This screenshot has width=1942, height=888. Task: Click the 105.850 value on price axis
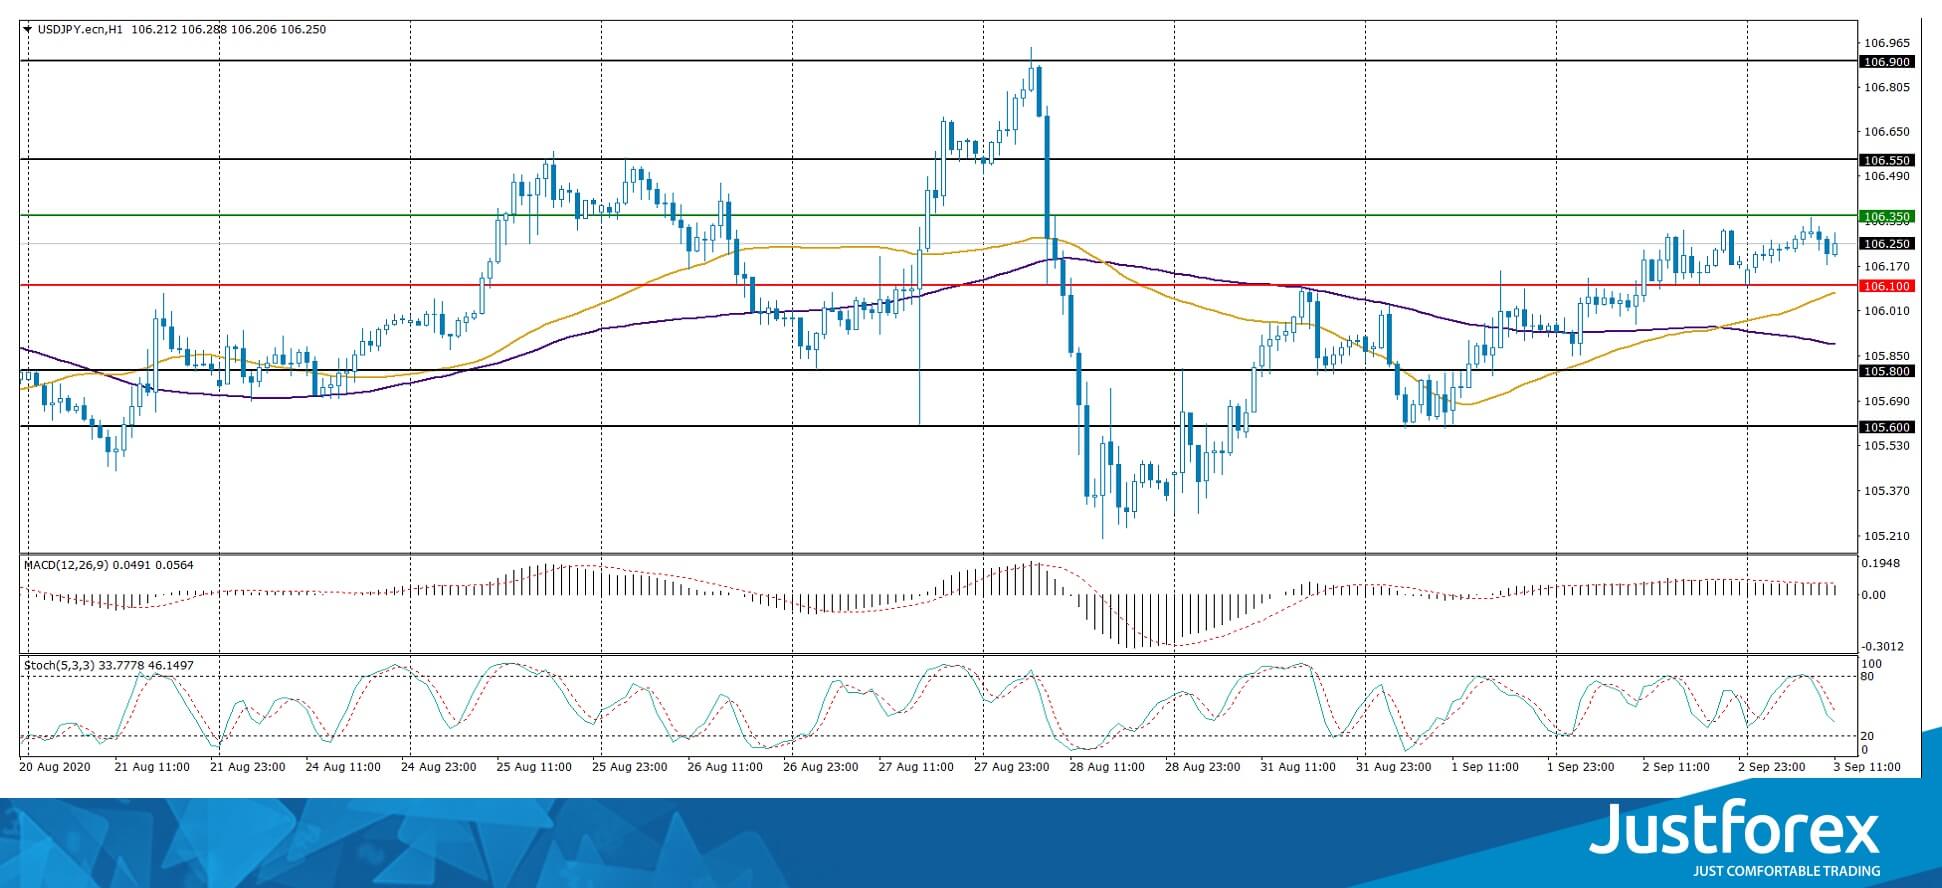(1887, 356)
